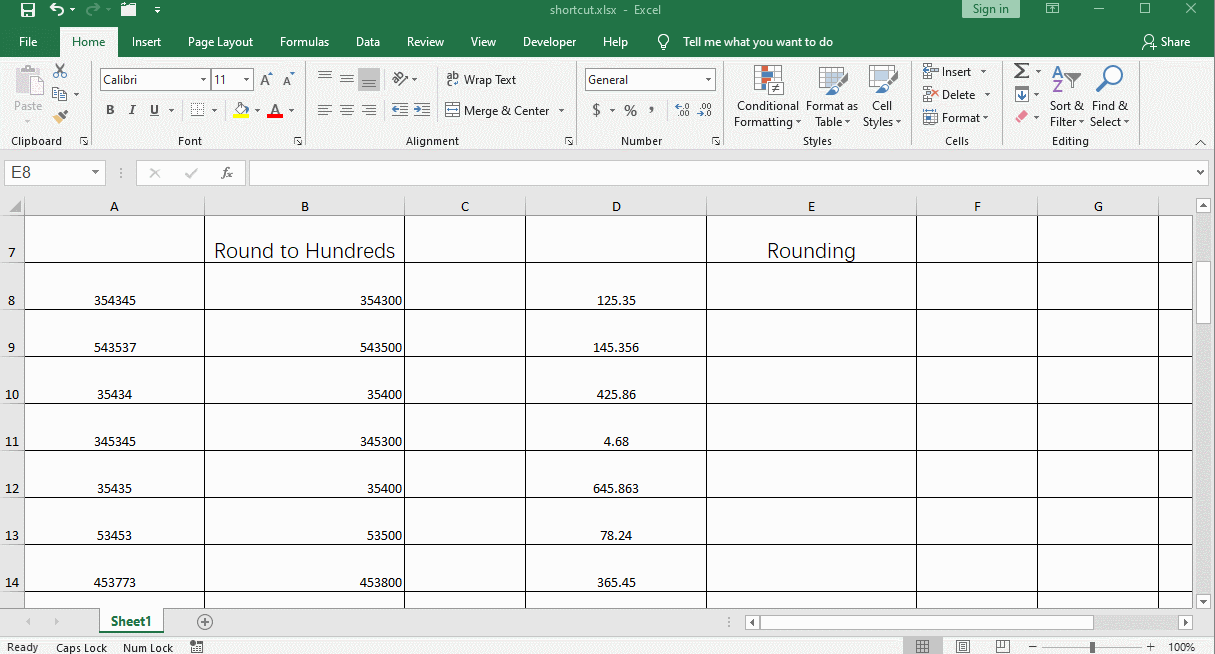The image size is (1215, 654).
Task: Toggle Bold formatting
Action: [x=110, y=110]
